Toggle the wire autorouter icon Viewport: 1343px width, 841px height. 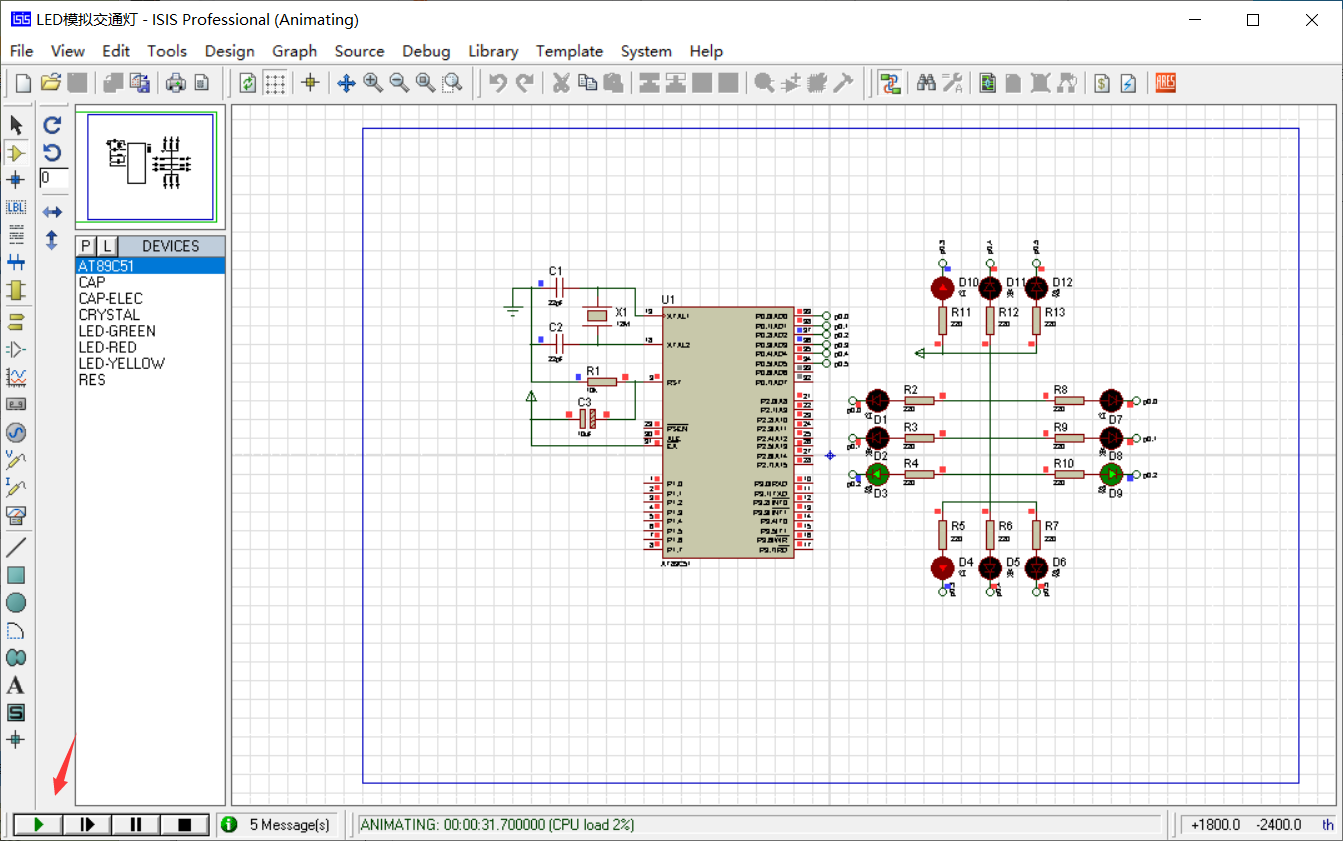890,83
